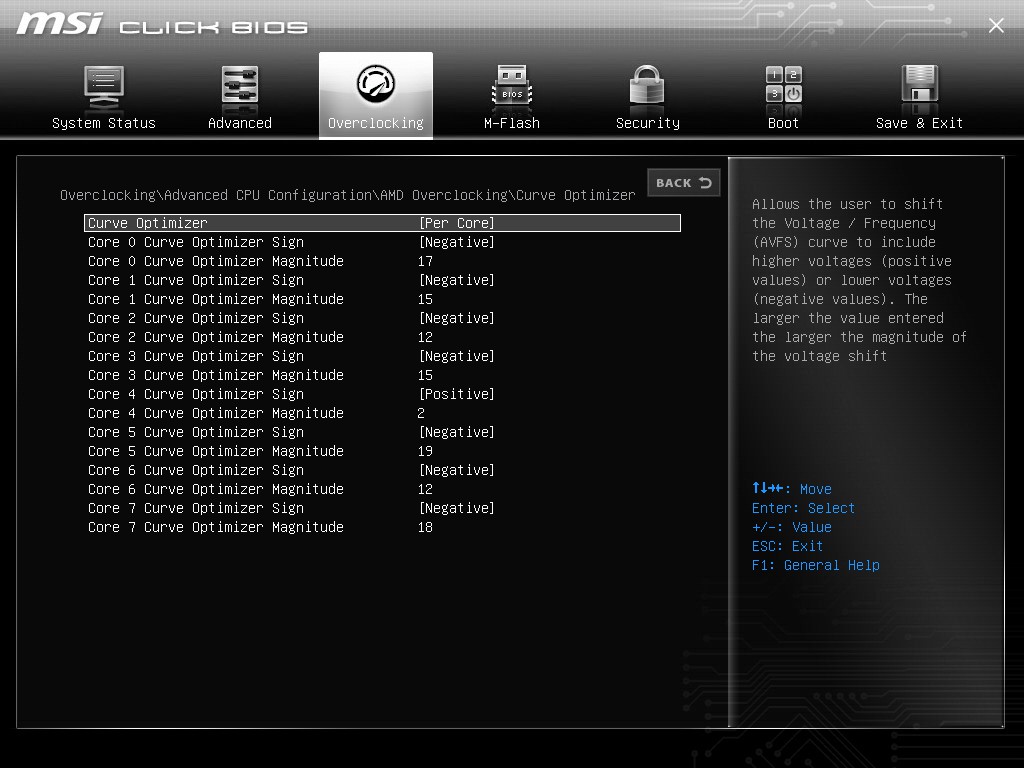Click the Curve Optimizer breadcrumb path
Image resolution: width=1024 pixels, height=768 pixels.
click(x=347, y=195)
